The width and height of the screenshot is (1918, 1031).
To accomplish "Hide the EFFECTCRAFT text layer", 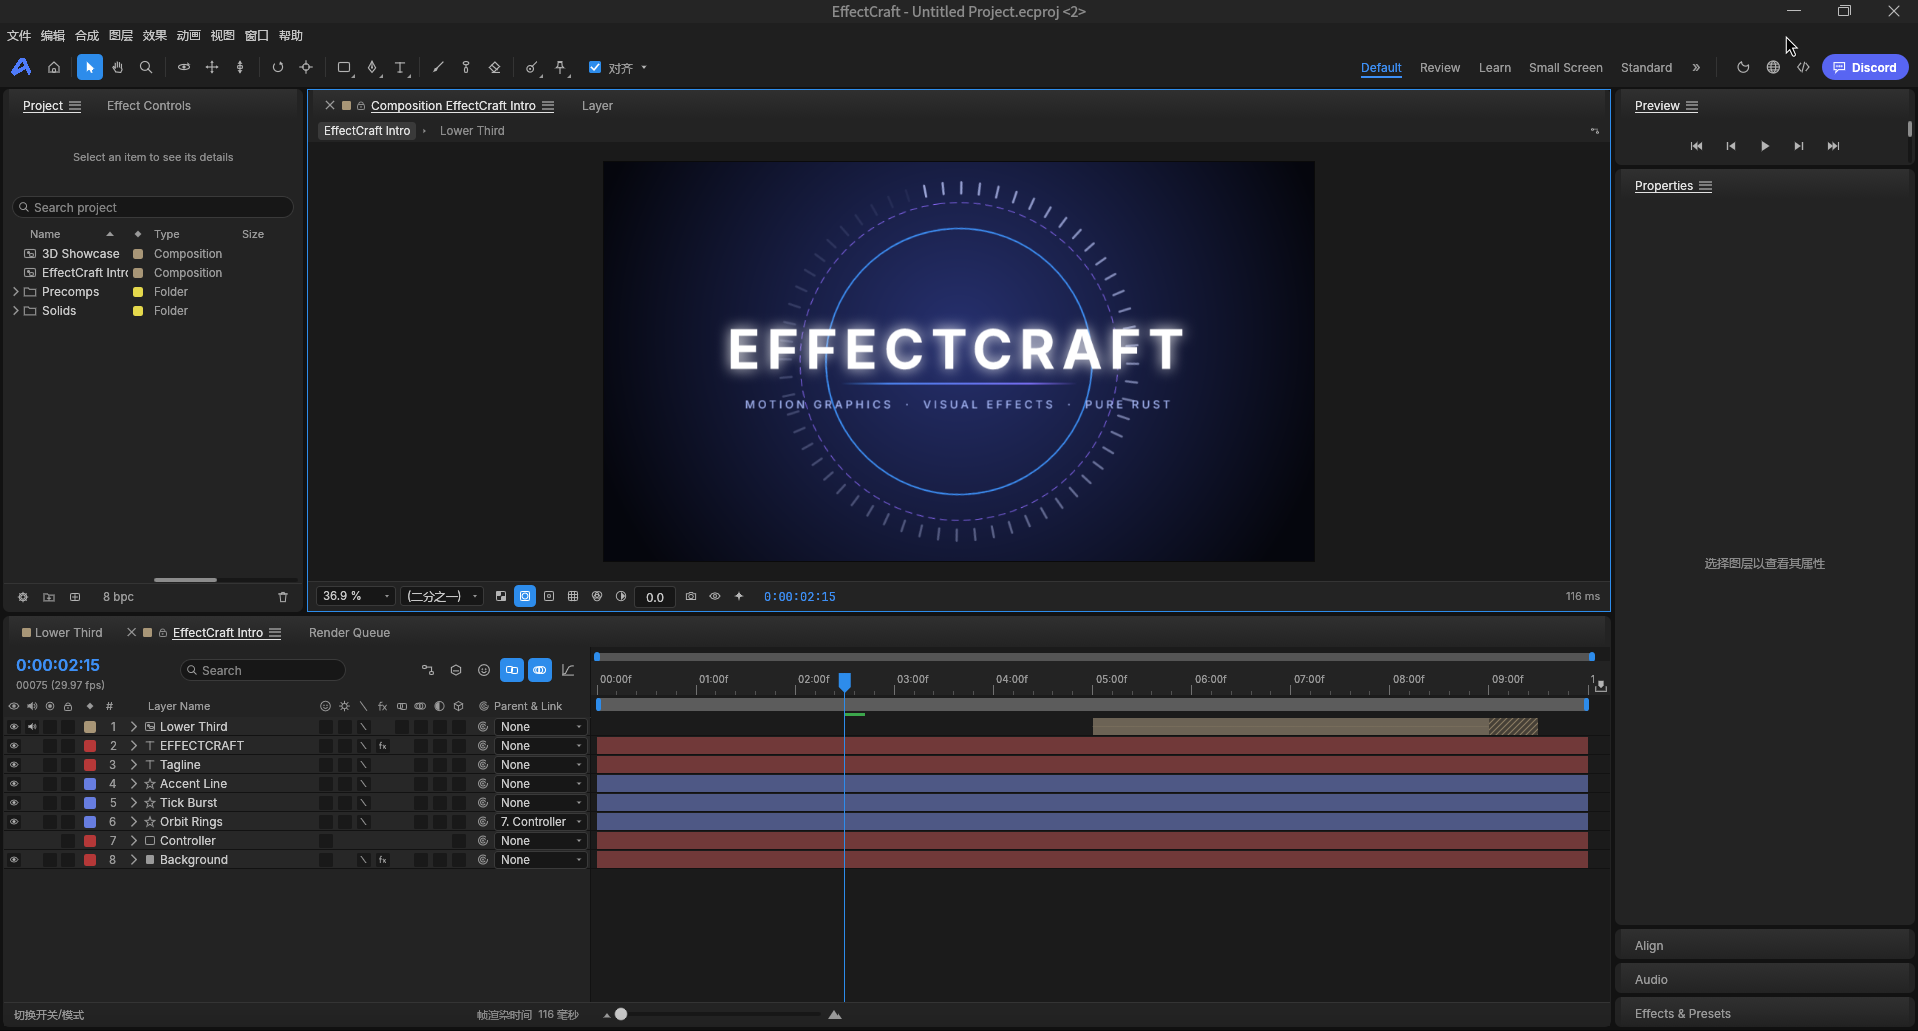I will 14,746.
